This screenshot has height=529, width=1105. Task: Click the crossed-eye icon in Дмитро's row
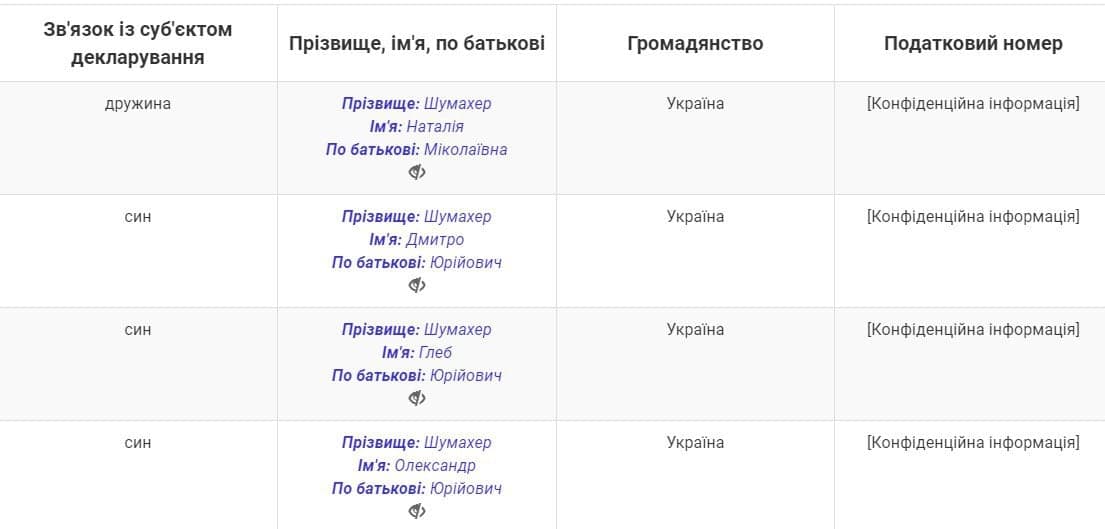416,285
